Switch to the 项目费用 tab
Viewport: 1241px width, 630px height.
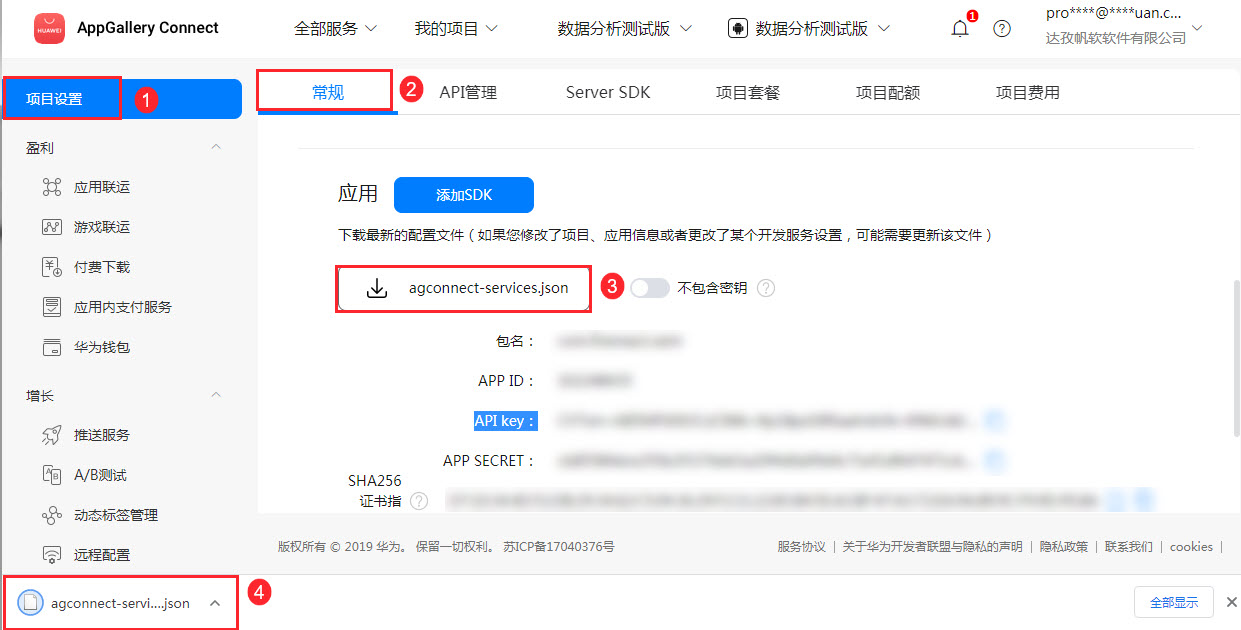pos(1028,92)
